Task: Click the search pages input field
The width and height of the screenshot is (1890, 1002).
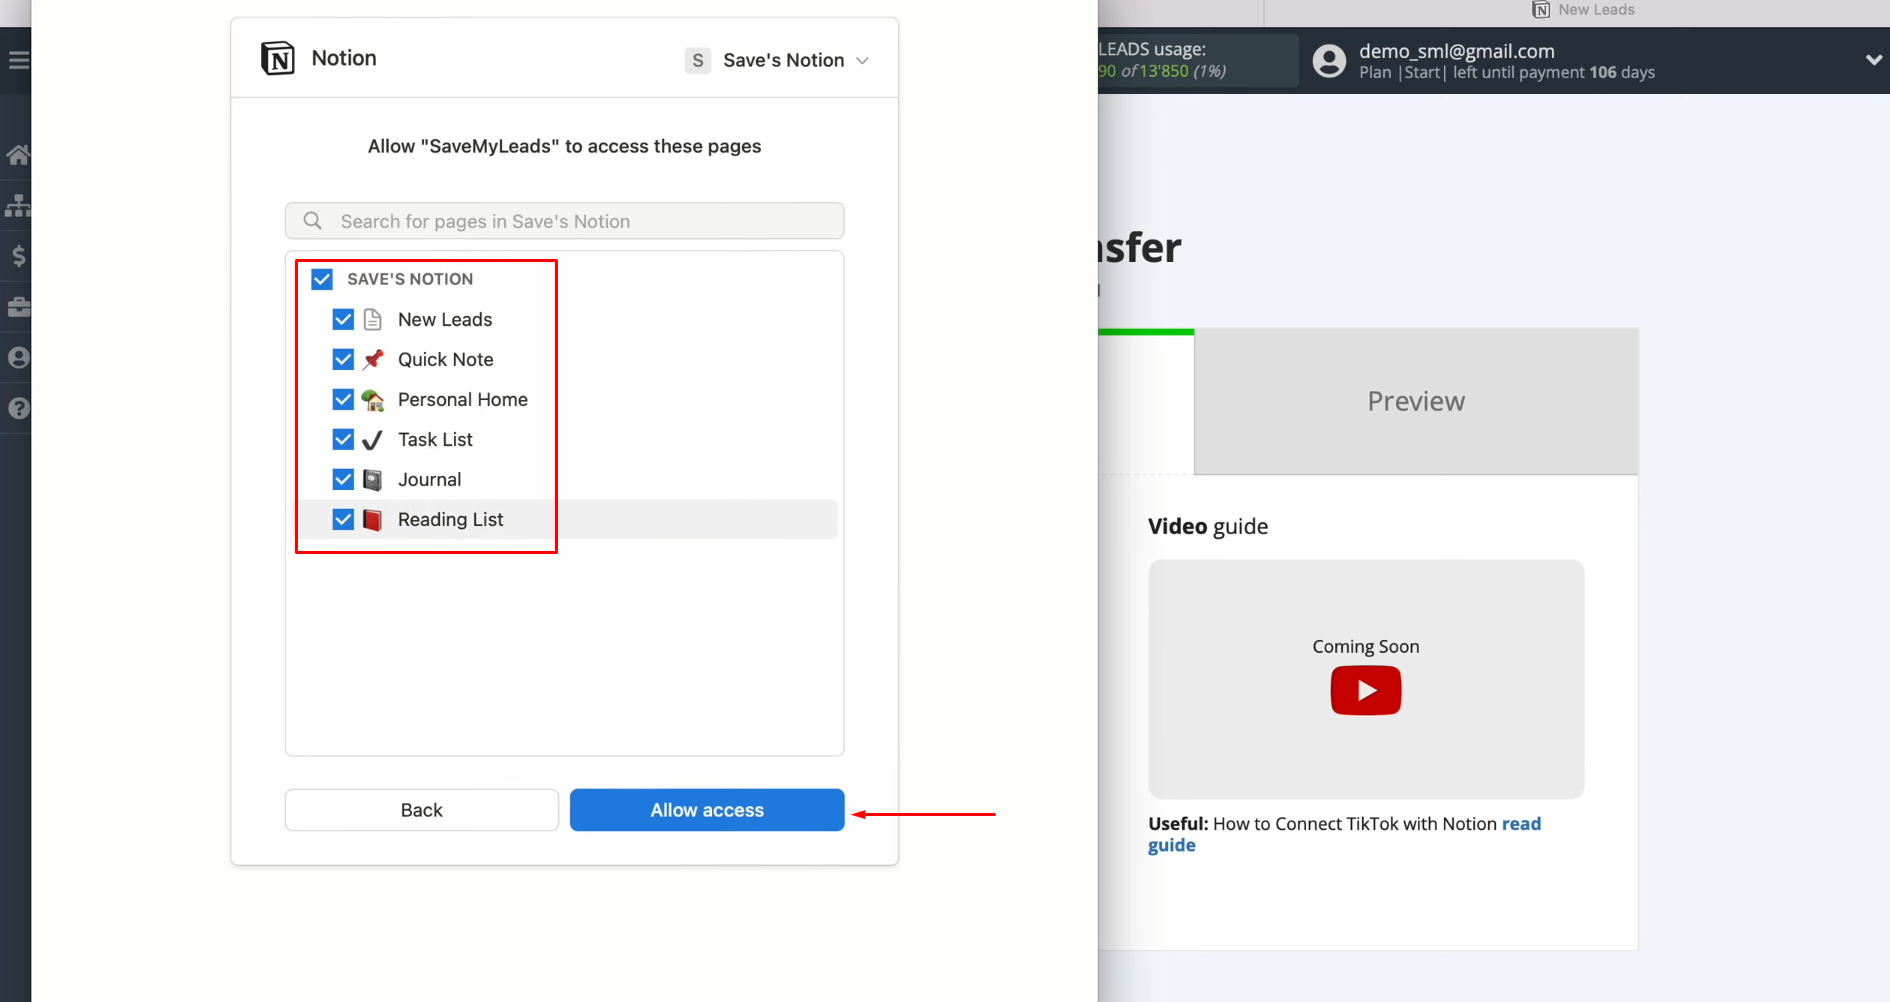Action: pos(564,221)
